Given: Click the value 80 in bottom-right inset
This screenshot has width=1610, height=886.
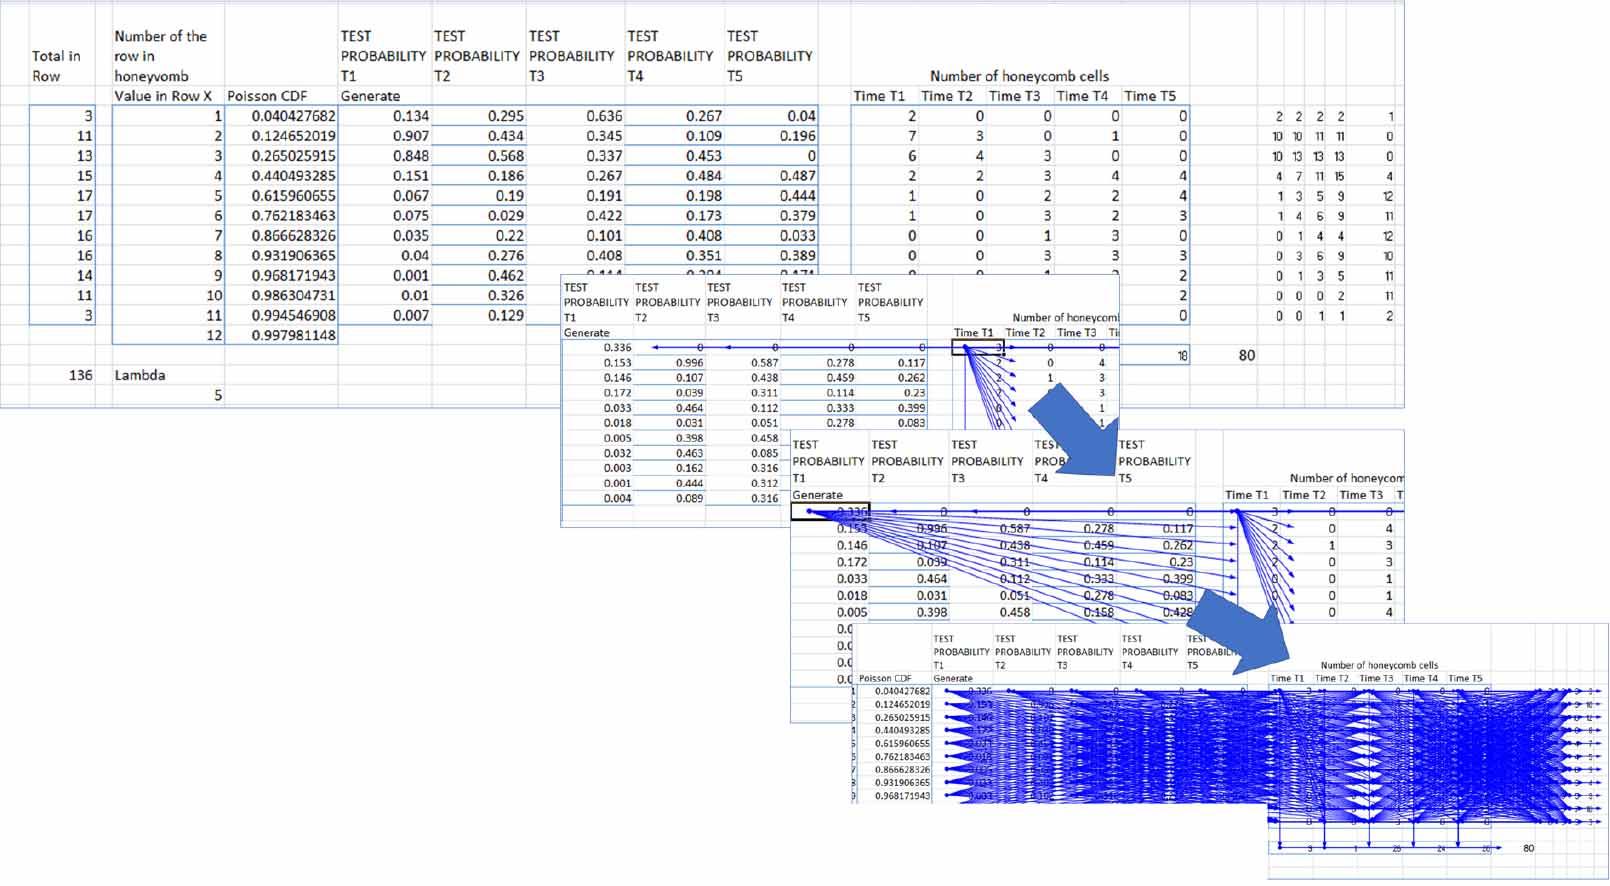Looking at the screenshot, I should coord(1528,848).
